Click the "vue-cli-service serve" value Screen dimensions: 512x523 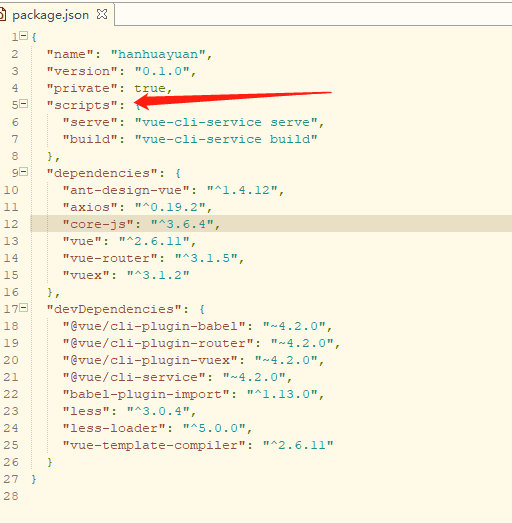(x=226, y=122)
